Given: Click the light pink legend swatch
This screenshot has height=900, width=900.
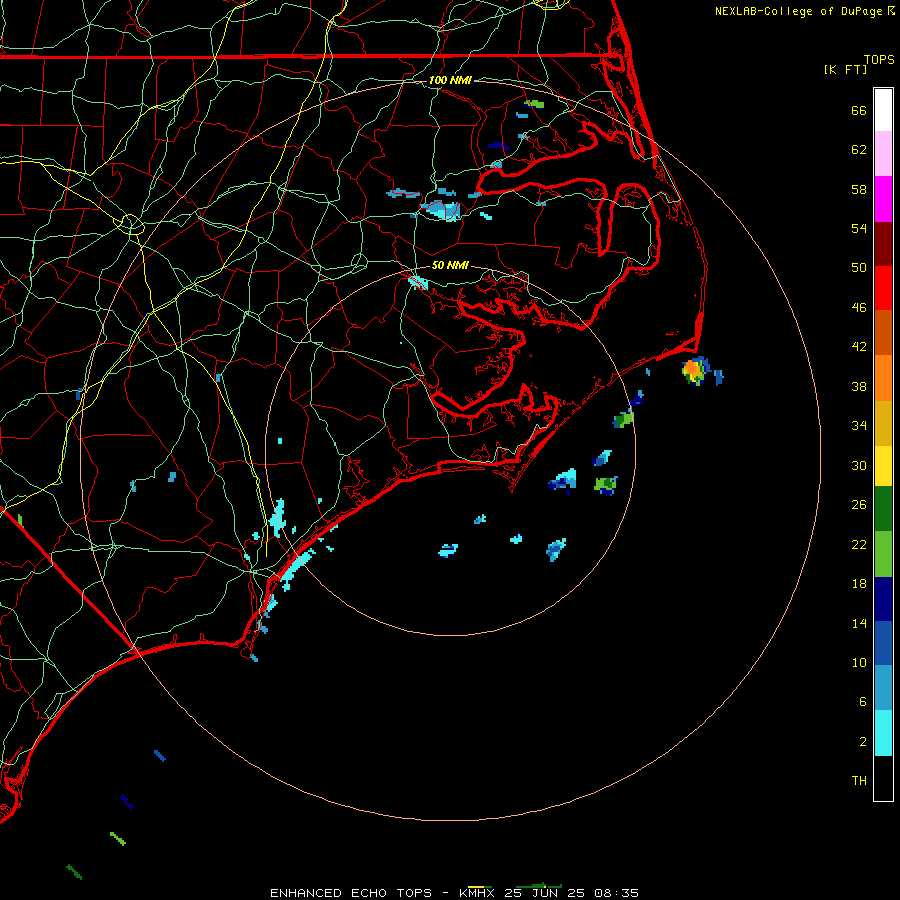Looking at the screenshot, I should coord(883,153).
